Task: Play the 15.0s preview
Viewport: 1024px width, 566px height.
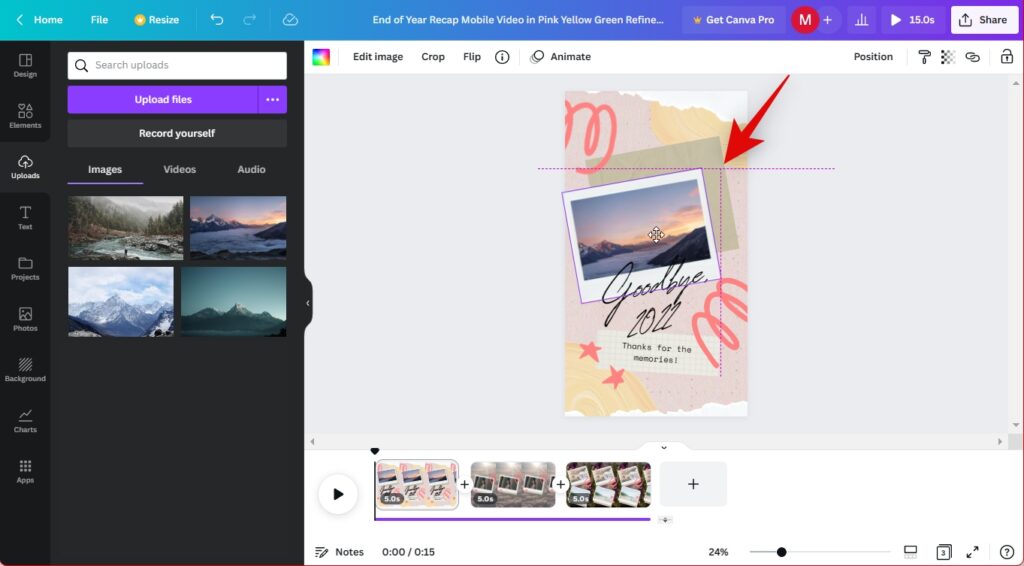Action: (913, 20)
